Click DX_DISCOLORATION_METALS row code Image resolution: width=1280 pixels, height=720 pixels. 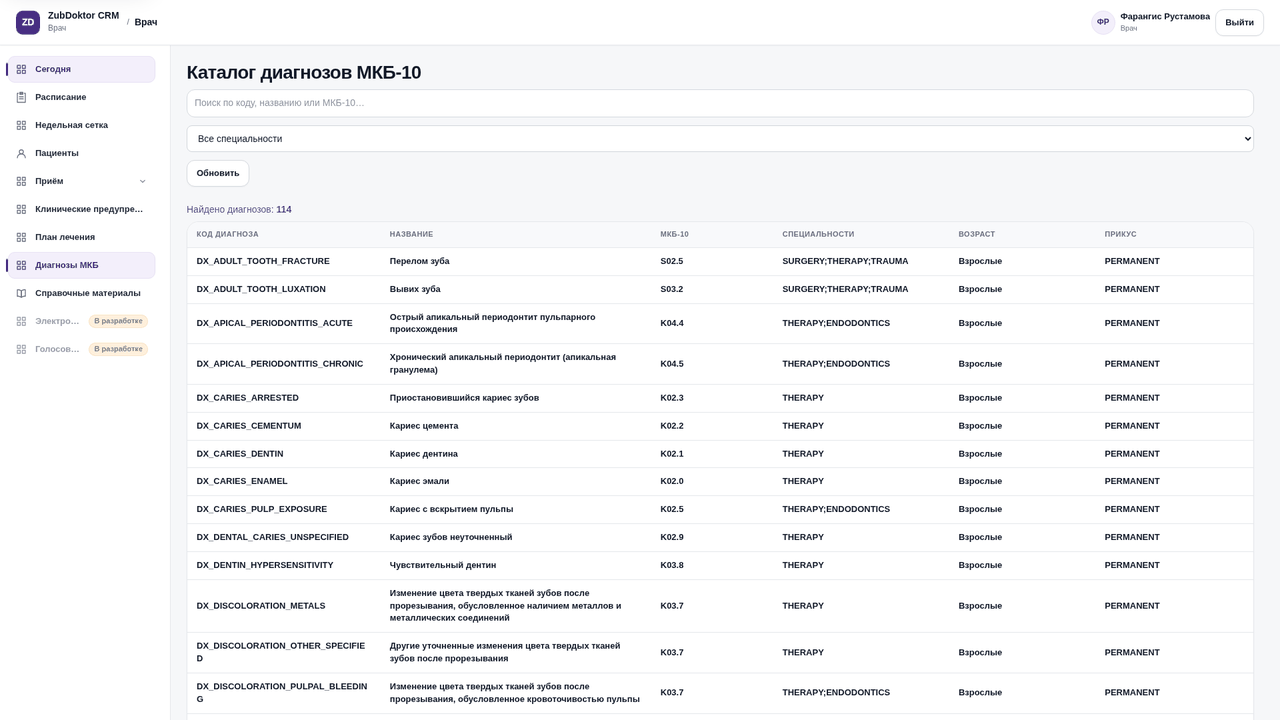click(x=261, y=606)
